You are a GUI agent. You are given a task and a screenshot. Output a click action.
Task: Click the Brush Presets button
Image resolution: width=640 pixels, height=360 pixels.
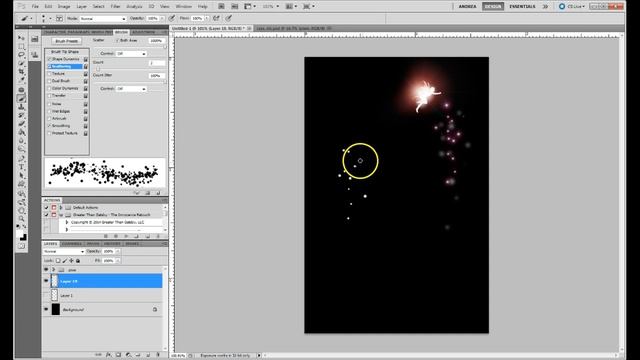pyautogui.click(x=67, y=41)
